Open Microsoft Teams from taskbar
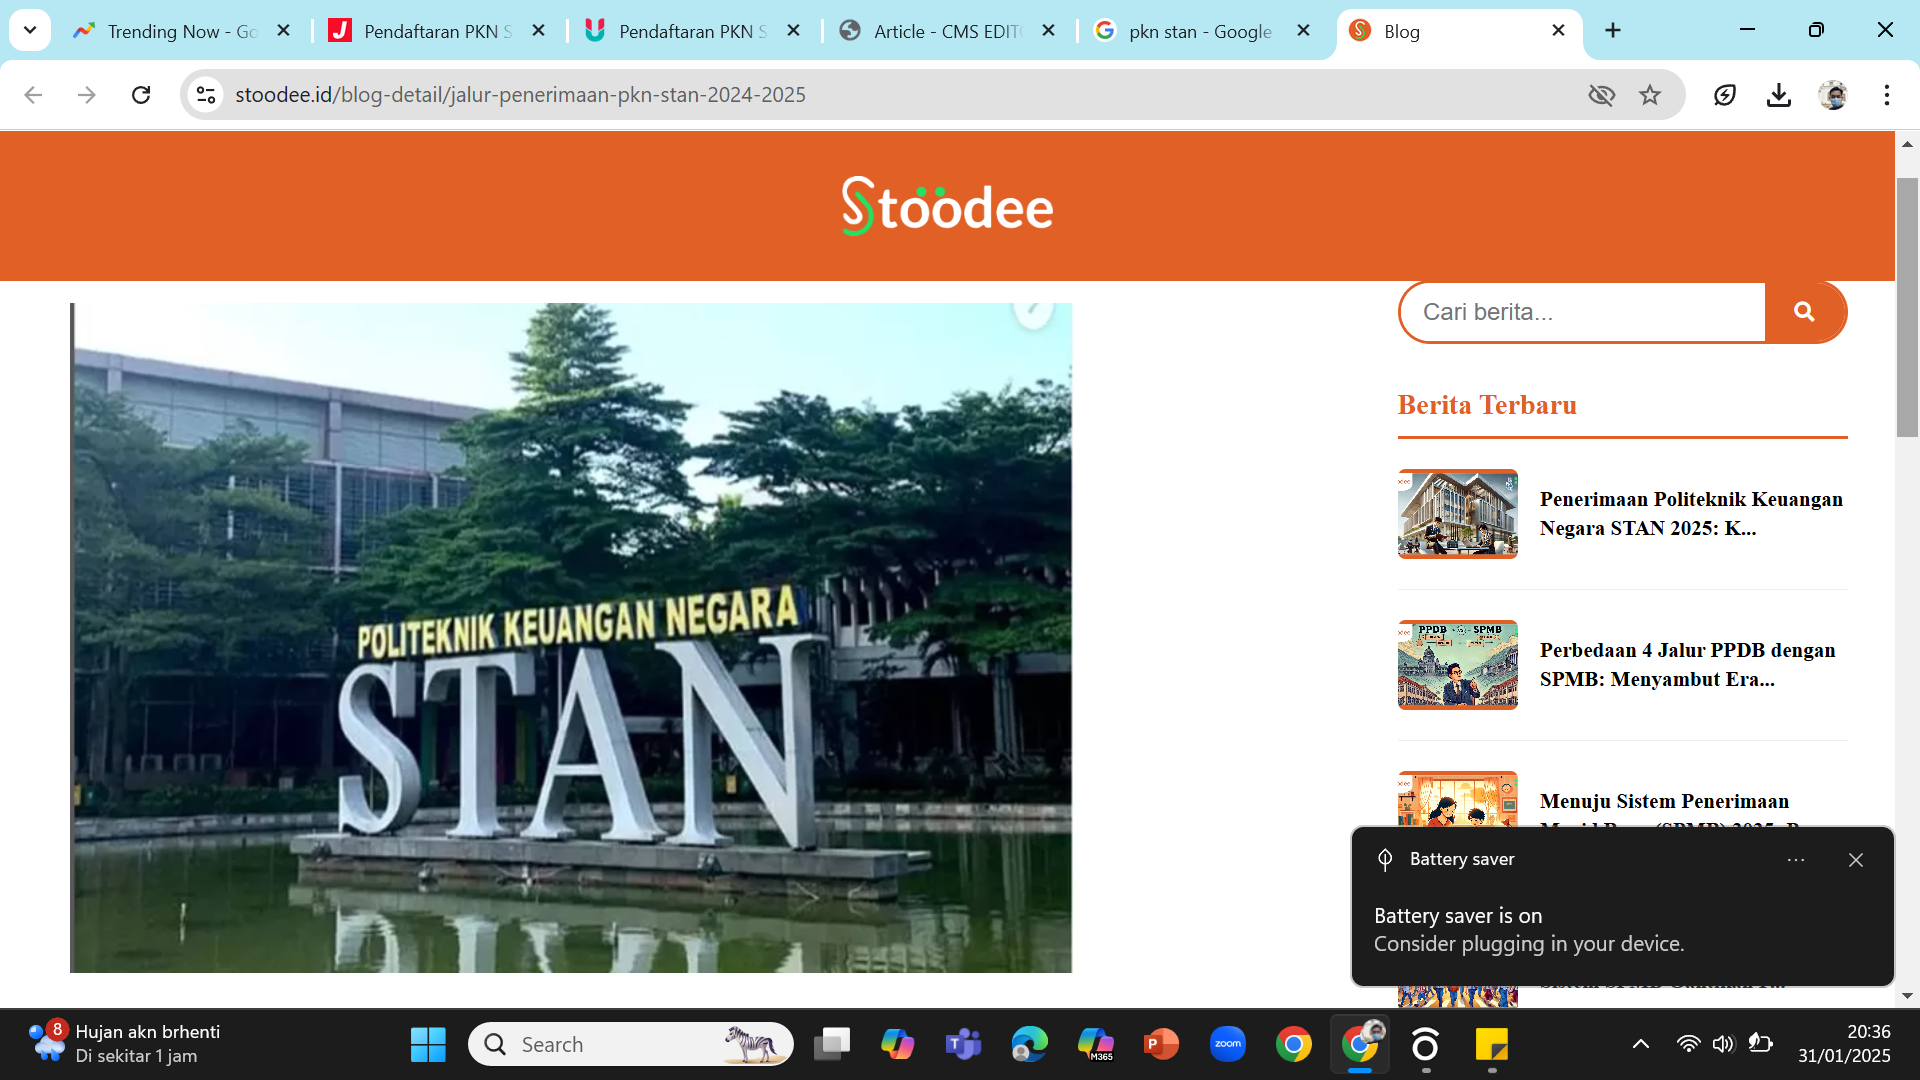 964,1045
